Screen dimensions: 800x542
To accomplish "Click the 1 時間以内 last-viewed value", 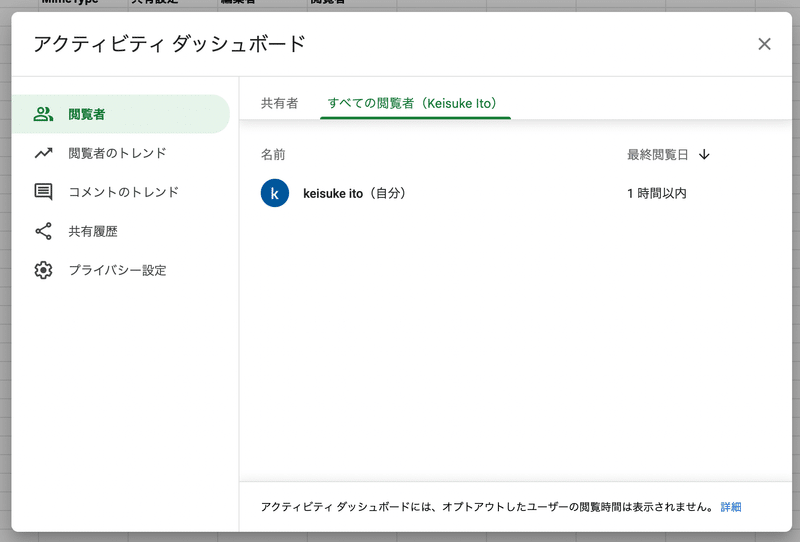I will (x=657, y=193).
